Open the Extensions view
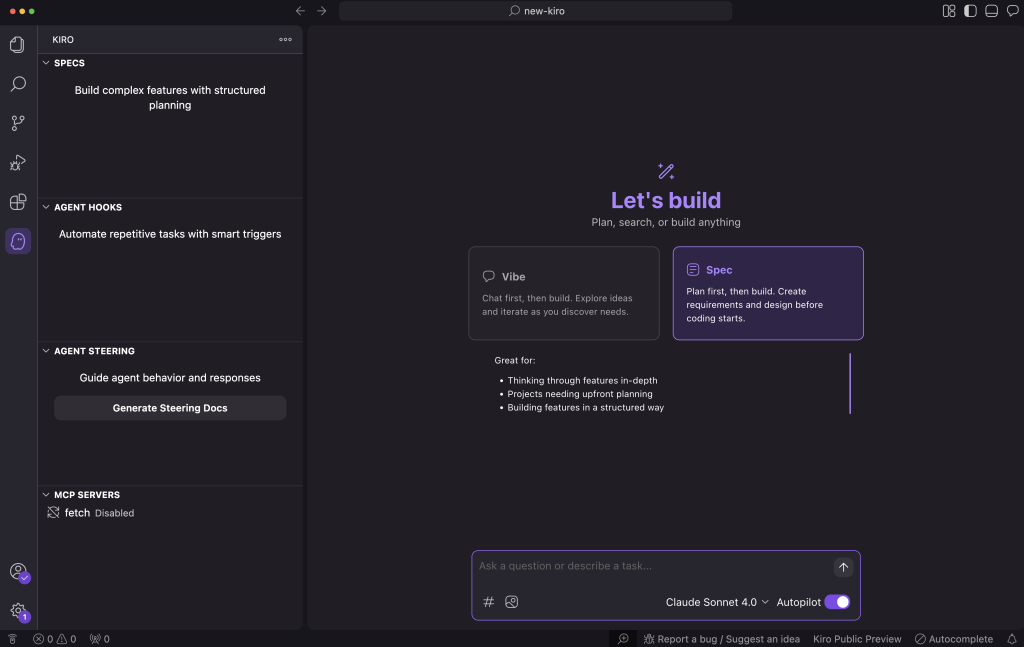 [x=18, y=202]
